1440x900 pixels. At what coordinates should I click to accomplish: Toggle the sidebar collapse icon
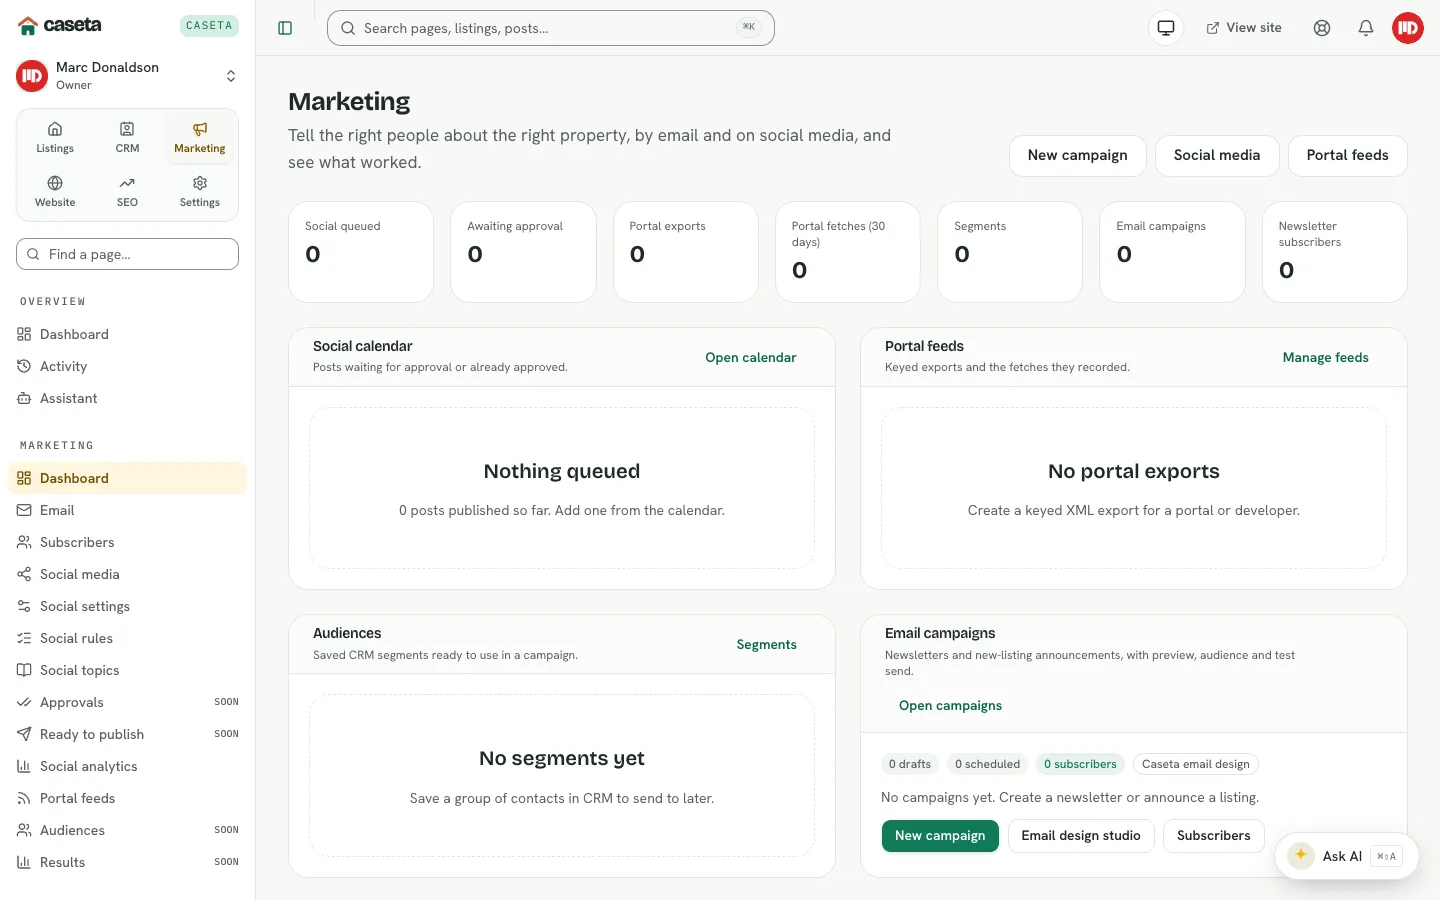coord(285,28)
